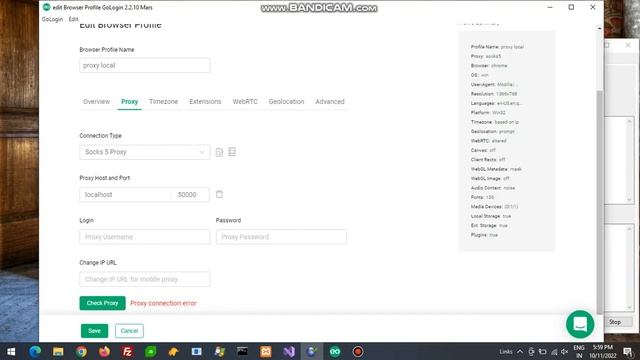Click the network tray icon
Image resolution: width=640 pixels, height=360 pixels.
(x=554, y=351)
